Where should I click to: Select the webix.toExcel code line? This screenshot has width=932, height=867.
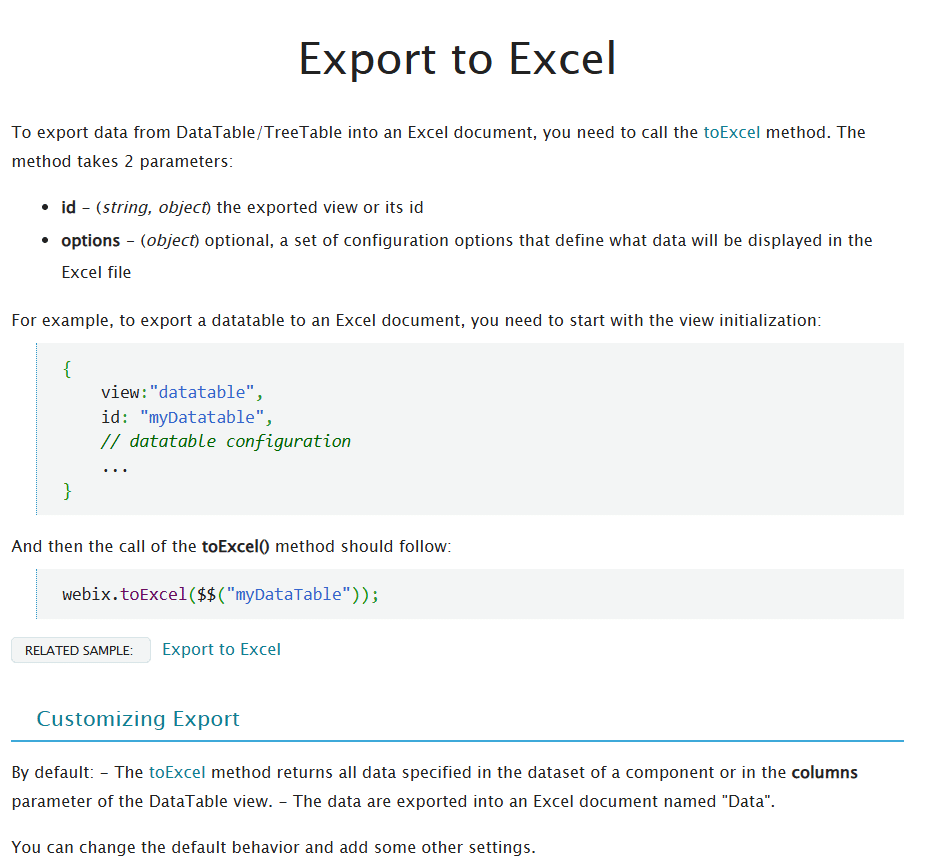pos(220,594)
